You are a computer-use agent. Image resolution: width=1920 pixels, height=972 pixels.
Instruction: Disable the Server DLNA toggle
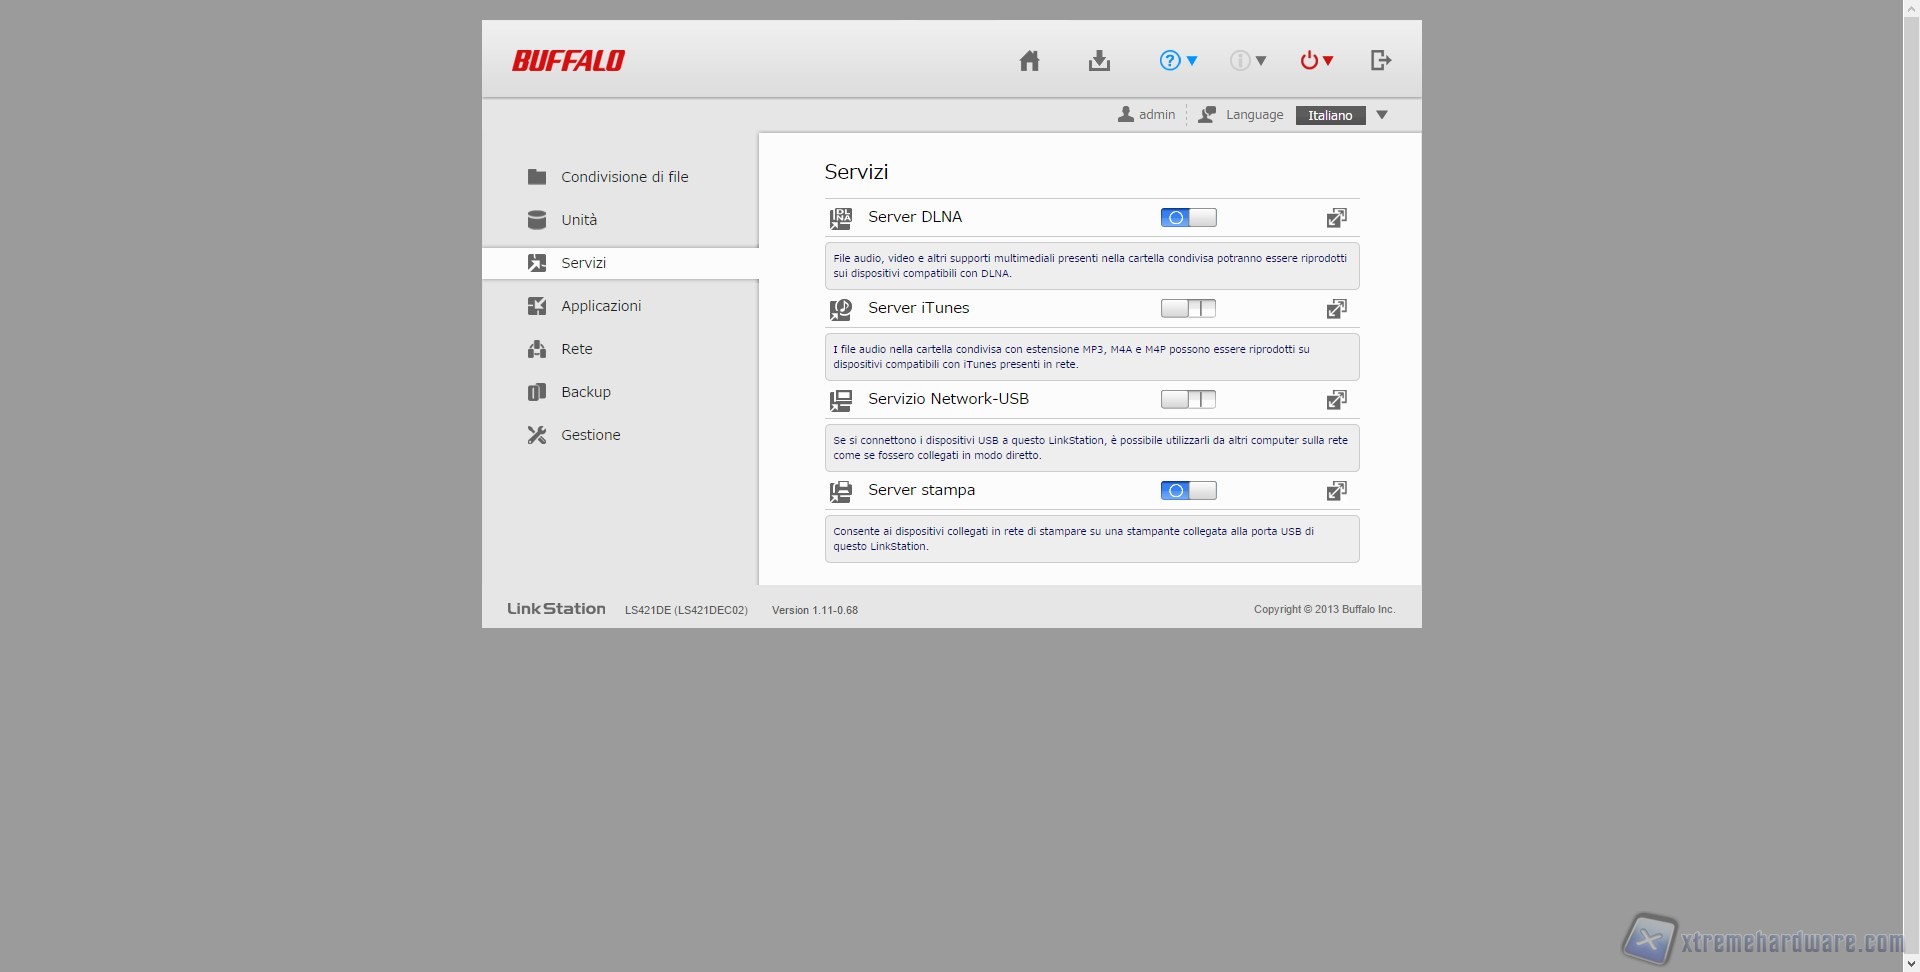pos(1188,218)
